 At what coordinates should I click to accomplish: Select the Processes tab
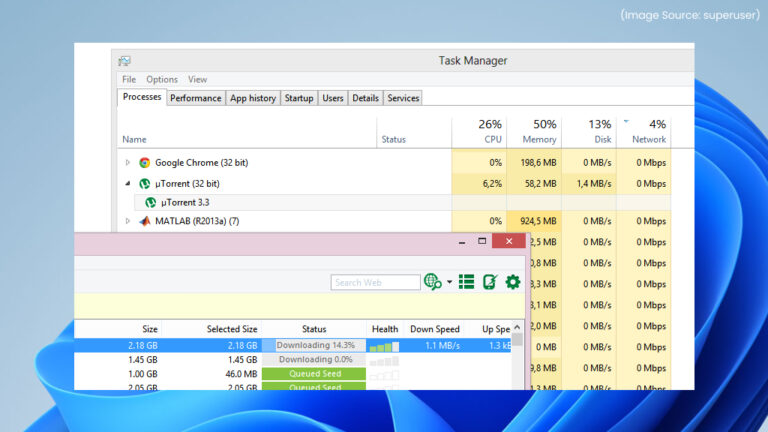point(142,97)
